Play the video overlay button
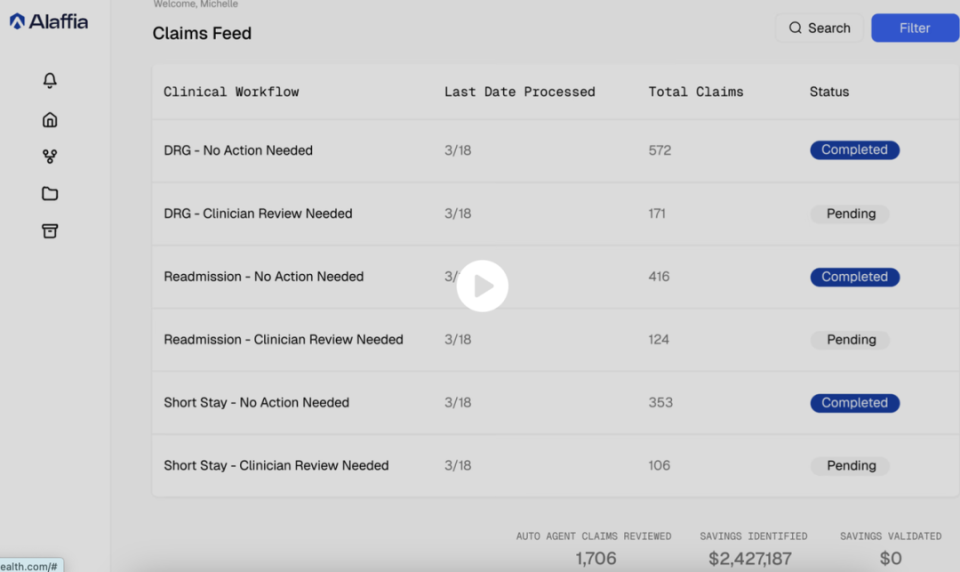 coord(482,286)
